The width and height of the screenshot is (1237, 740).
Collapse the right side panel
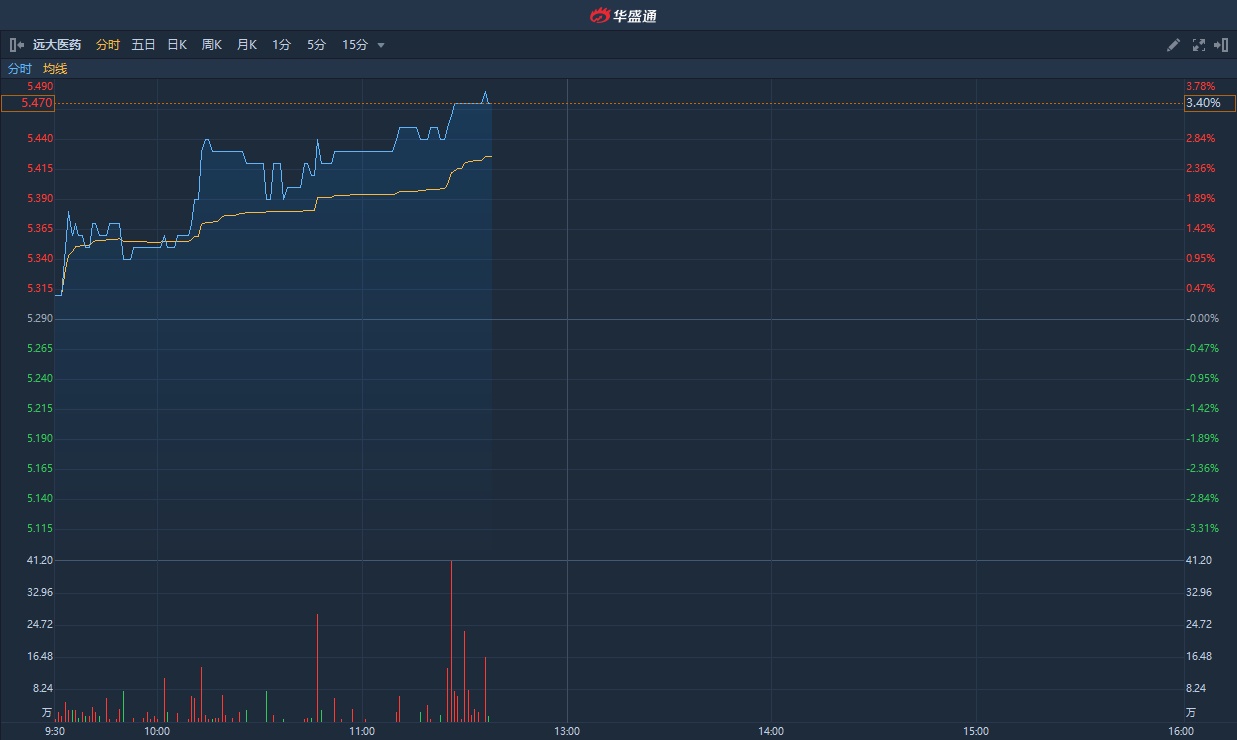[1220, 45]
